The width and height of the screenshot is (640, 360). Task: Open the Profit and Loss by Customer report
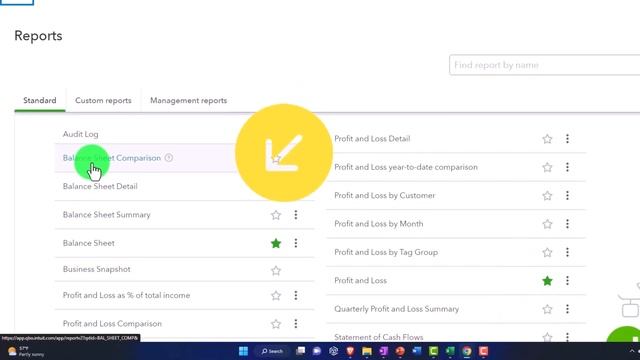point(385,196)
